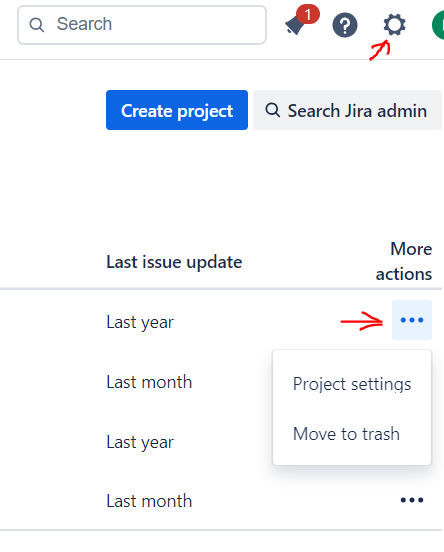
Task: Focus the top Search input field
Action: pyautogui.click(x=142, y=25)
